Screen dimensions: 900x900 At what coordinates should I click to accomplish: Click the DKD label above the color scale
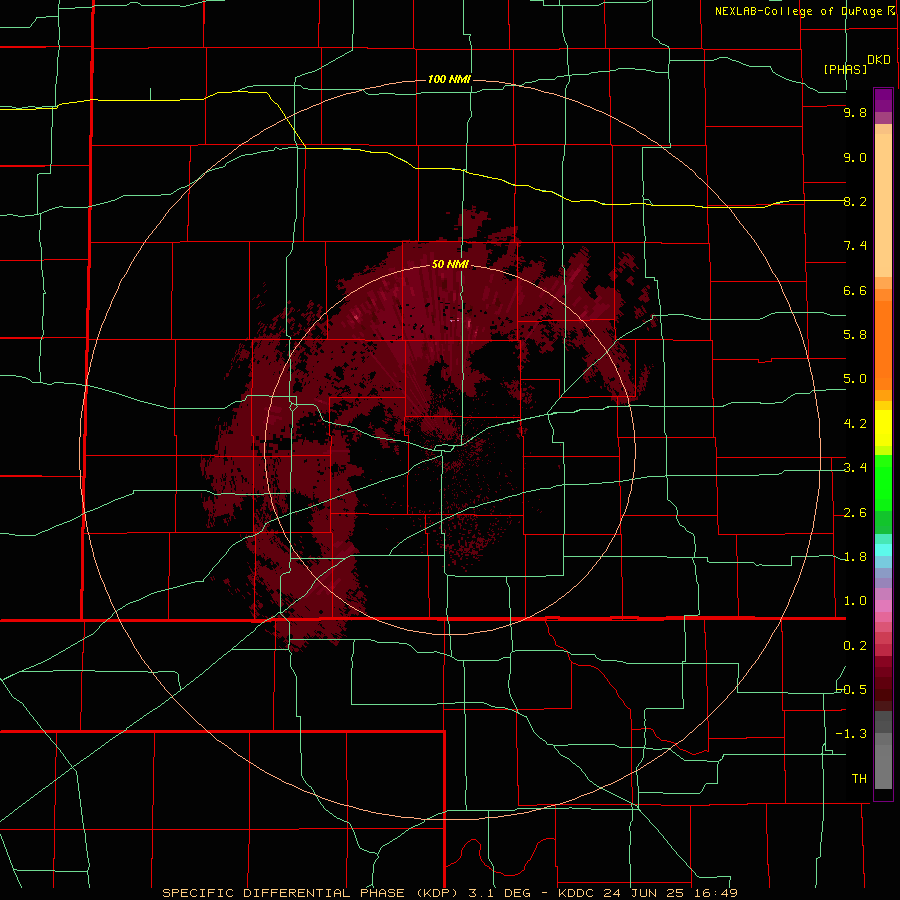click(879, 60)
